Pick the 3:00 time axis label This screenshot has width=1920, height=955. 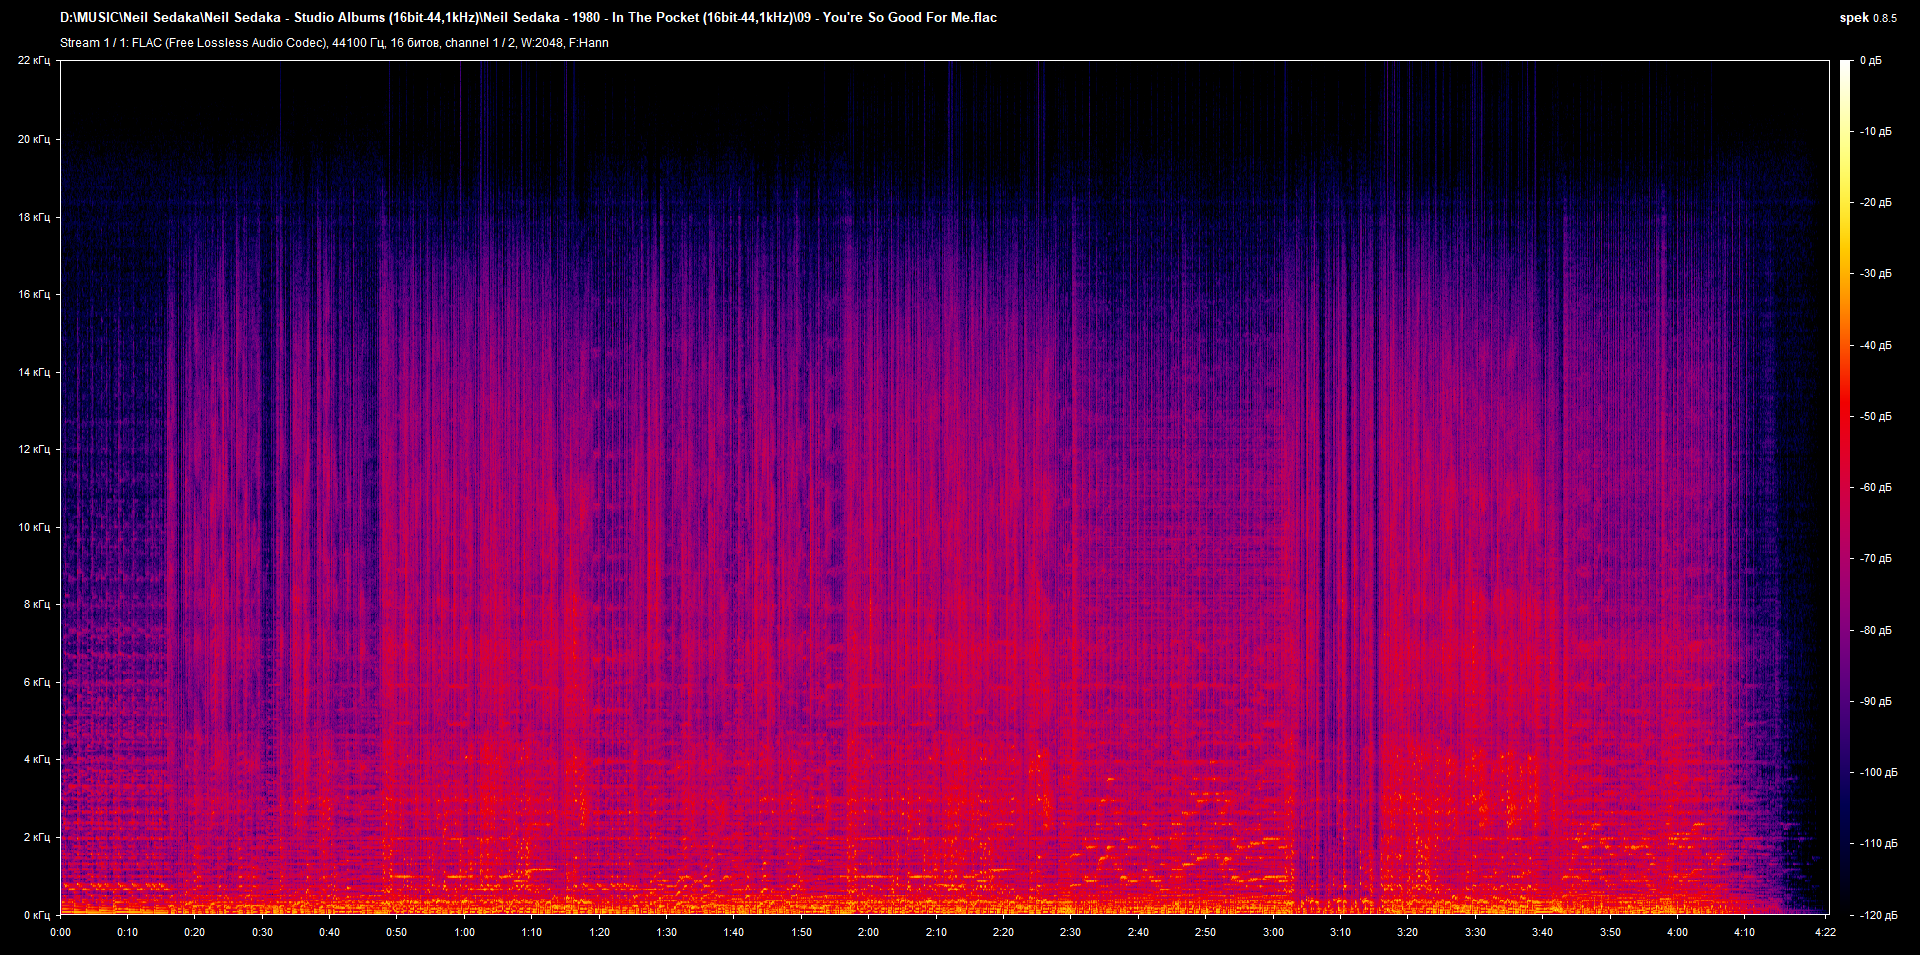point(1273,932)
